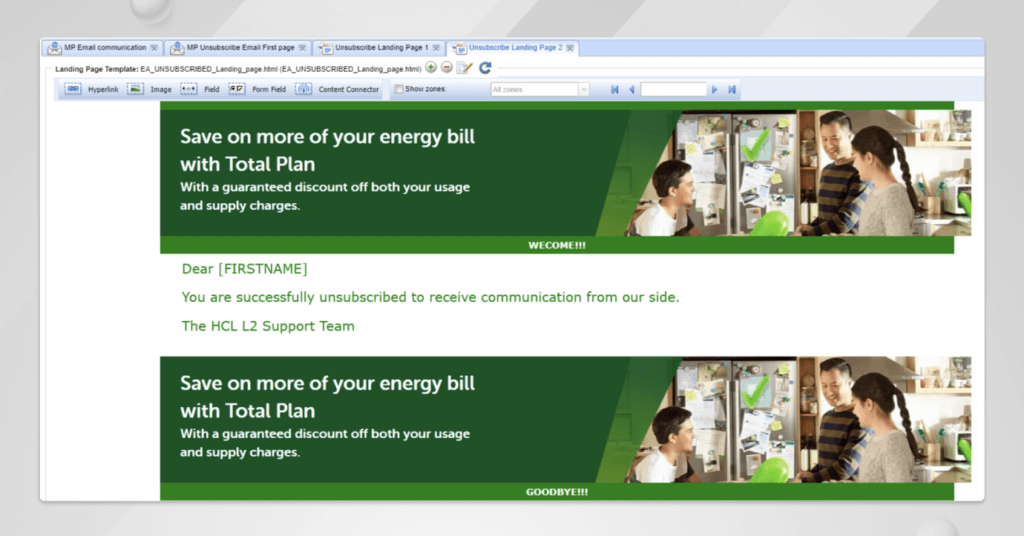The height and width of the screenshot is (536, 1024).
Task: Click the red remove template icon
Action: pos(446,68)
